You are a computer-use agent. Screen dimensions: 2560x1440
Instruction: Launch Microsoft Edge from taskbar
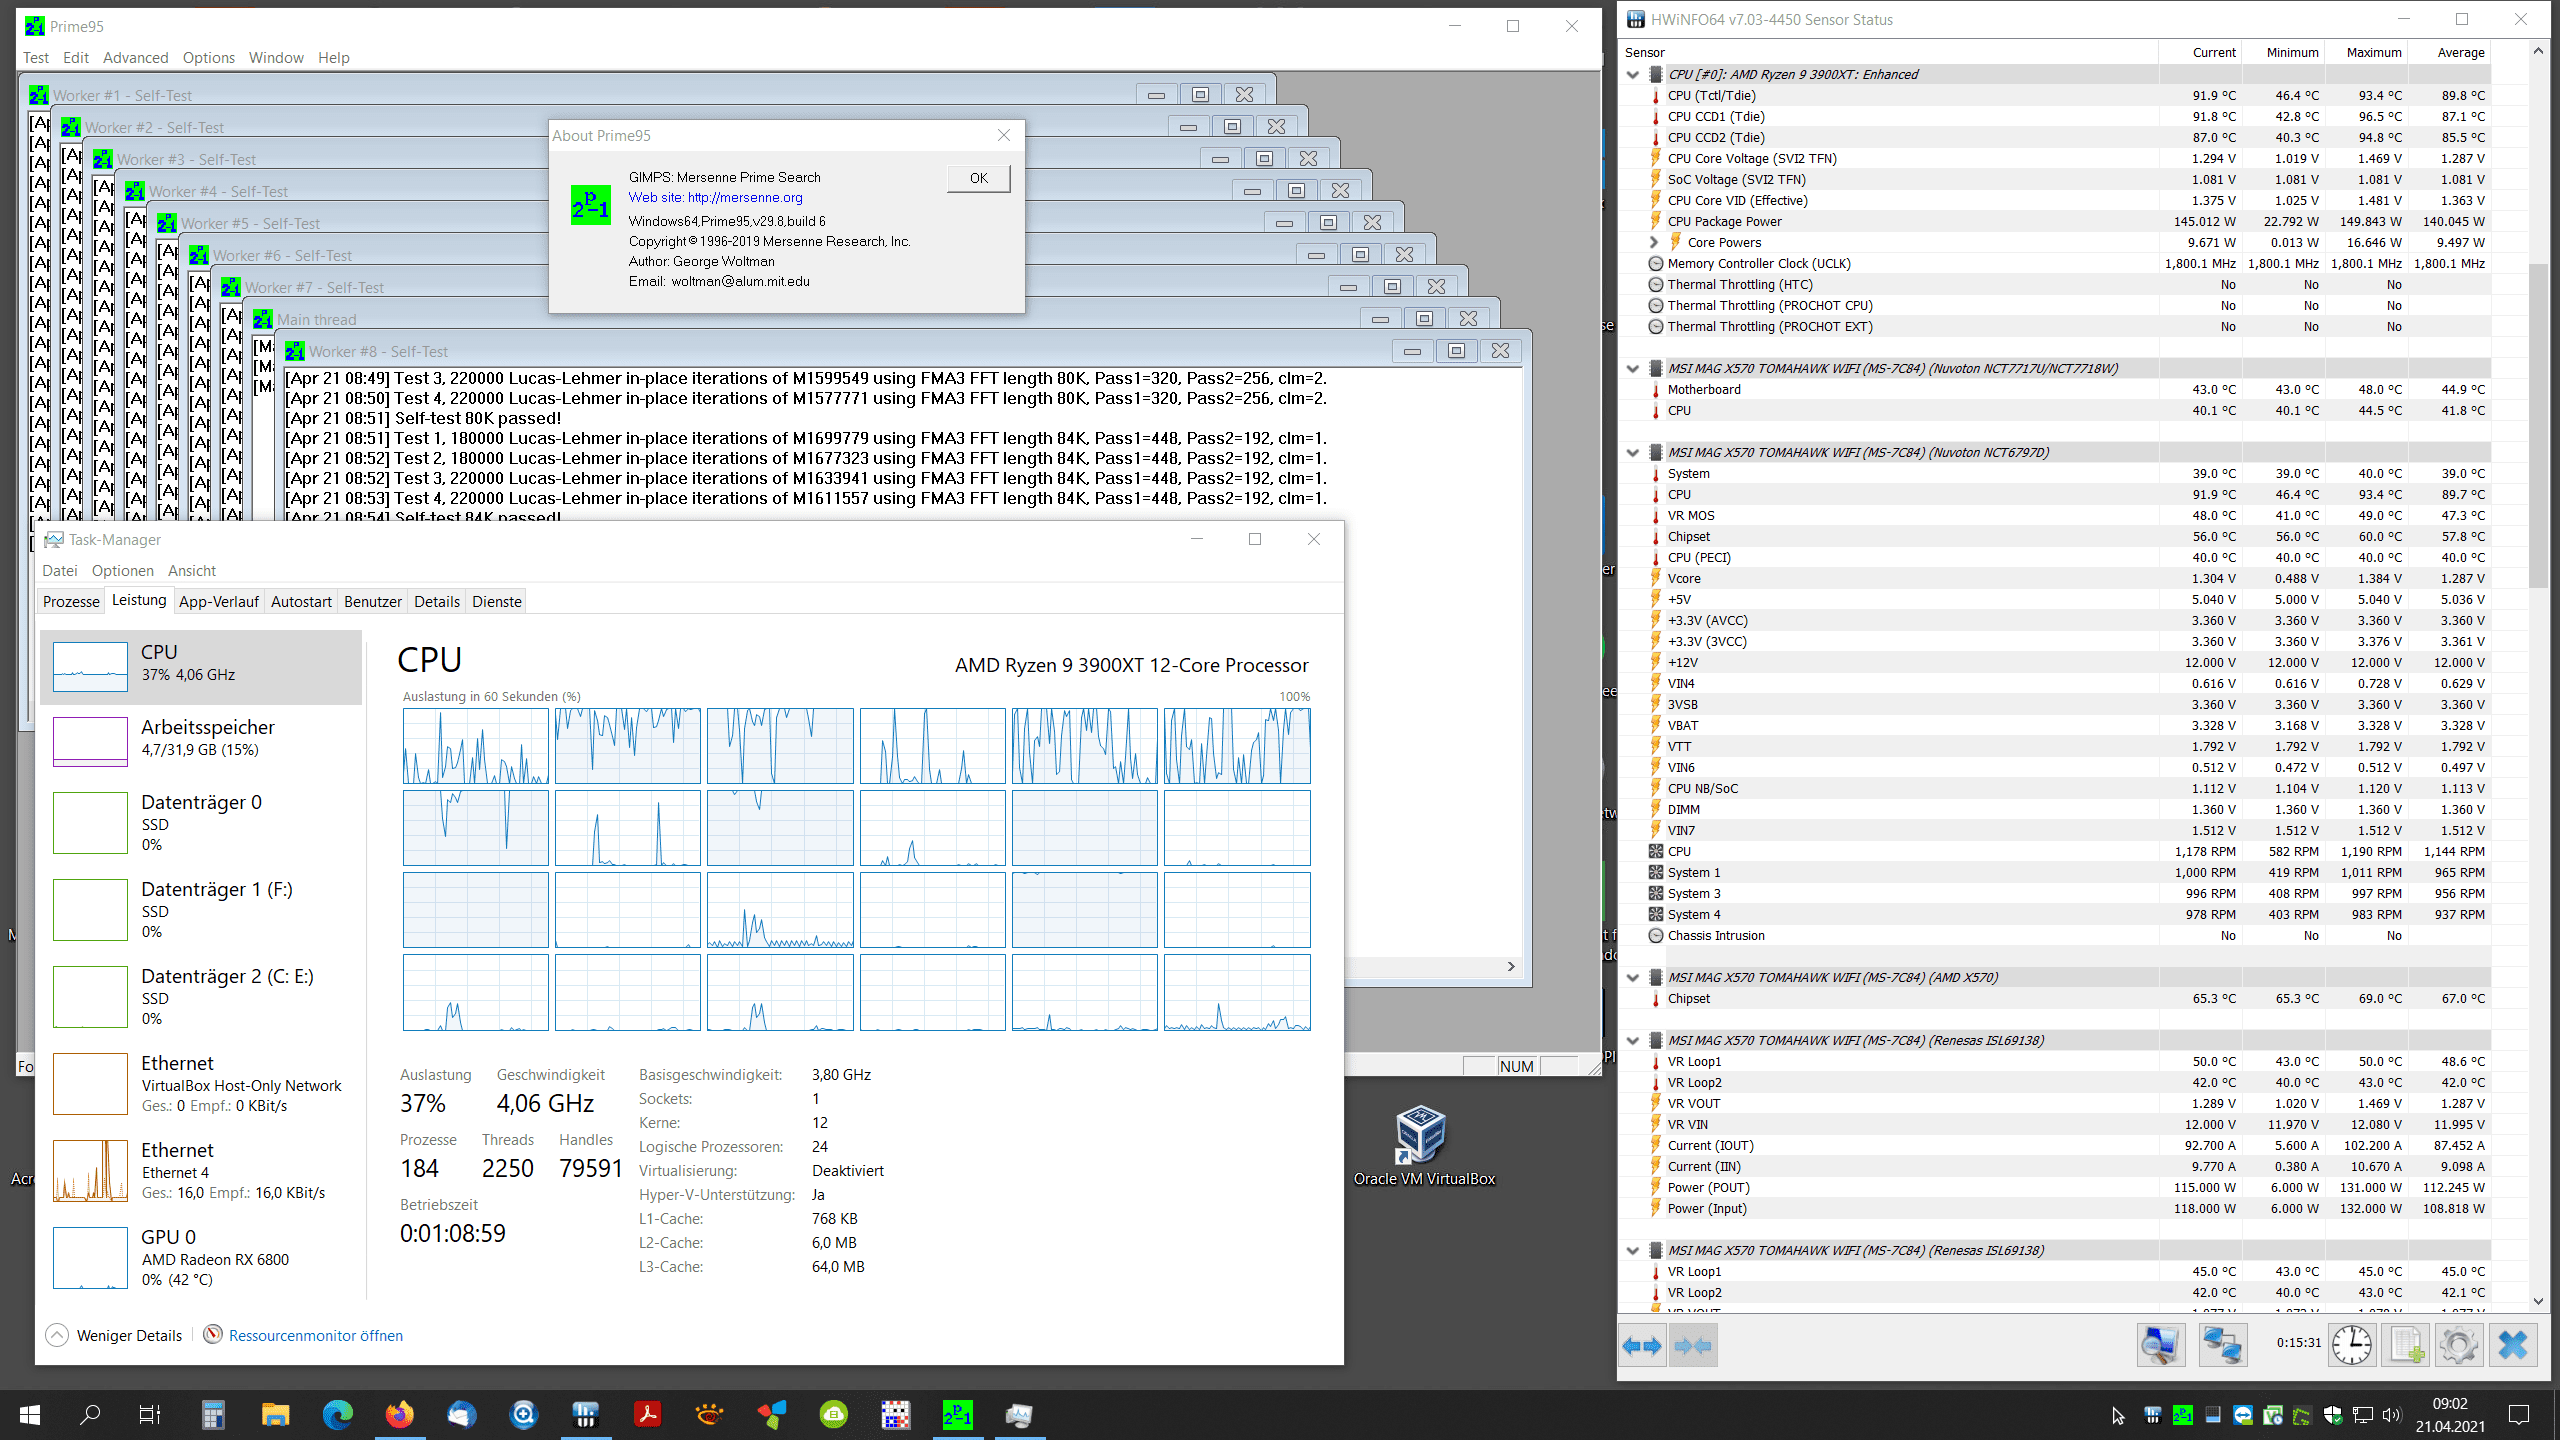(x=338, y=1414)
